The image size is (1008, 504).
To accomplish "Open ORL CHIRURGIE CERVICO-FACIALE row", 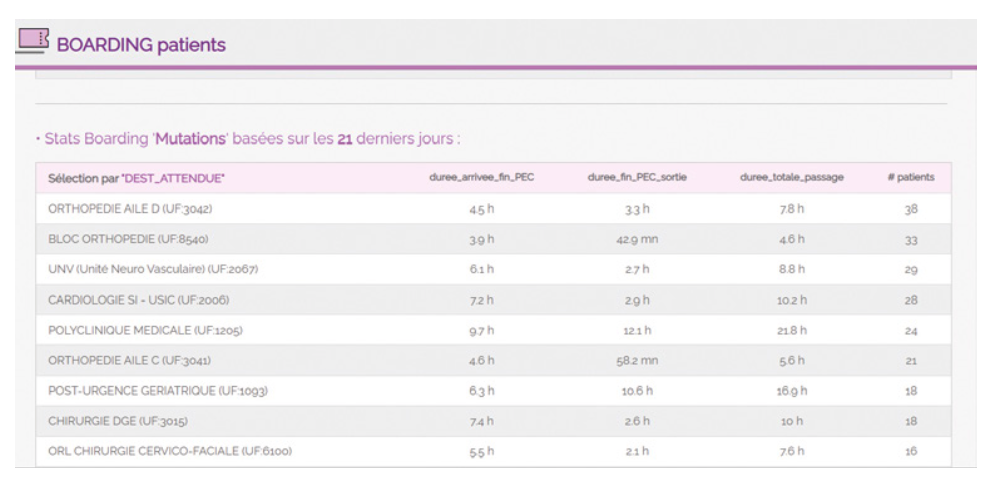I will click(x=170, y=451).
